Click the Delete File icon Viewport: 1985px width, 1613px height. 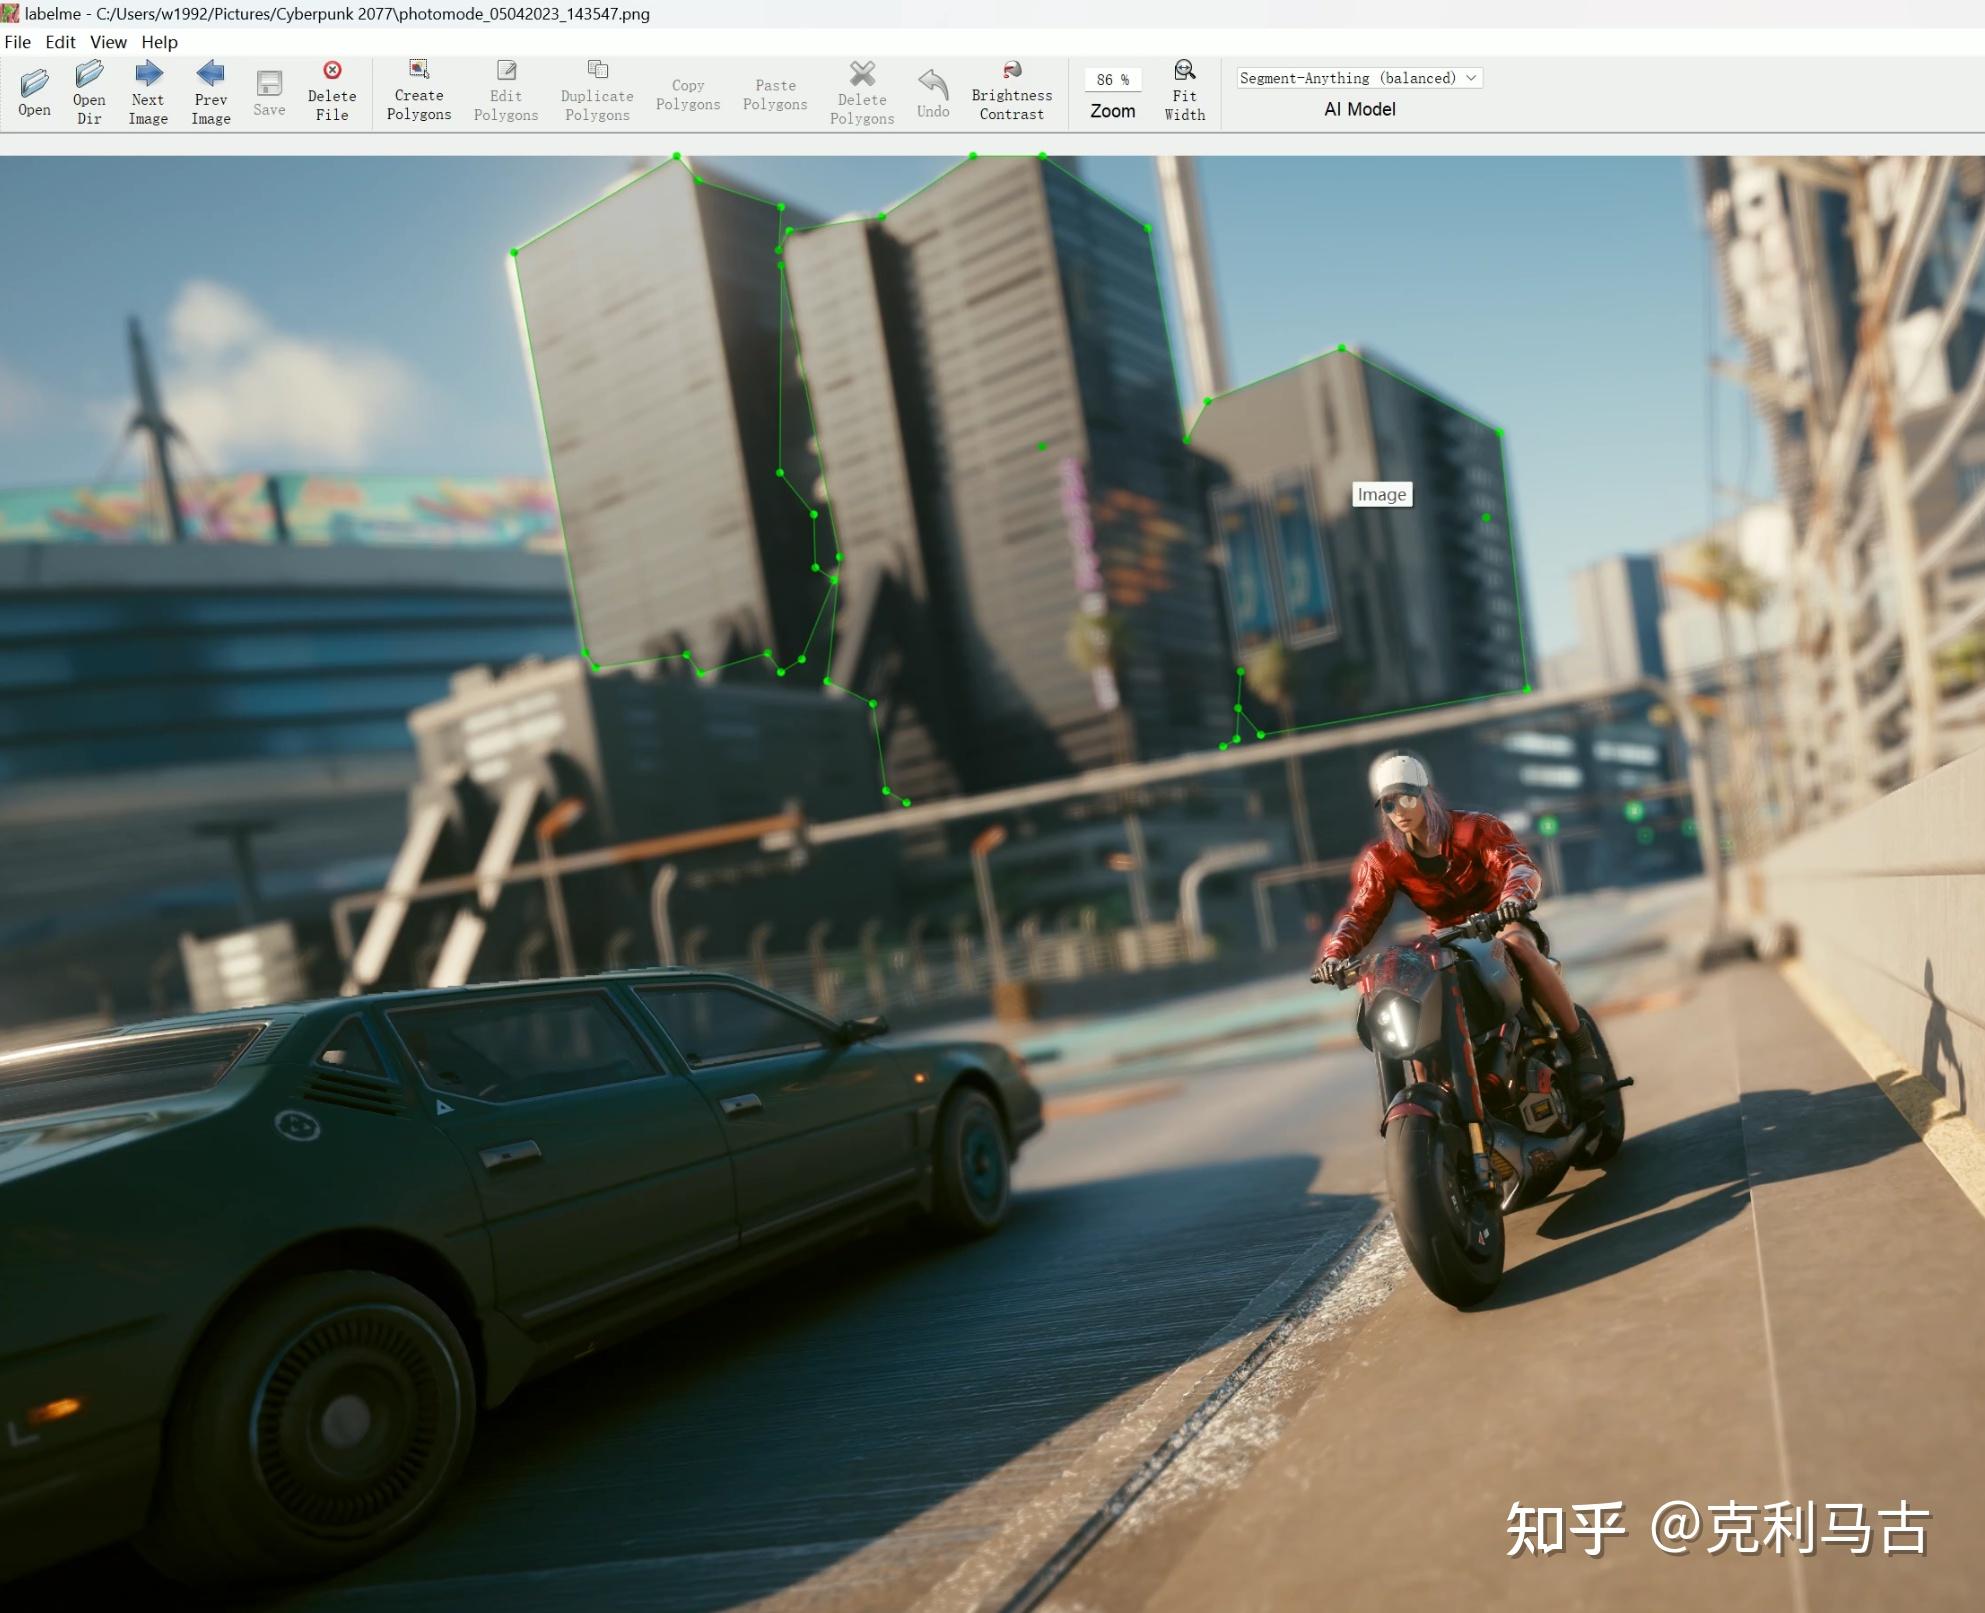[332, 71]
